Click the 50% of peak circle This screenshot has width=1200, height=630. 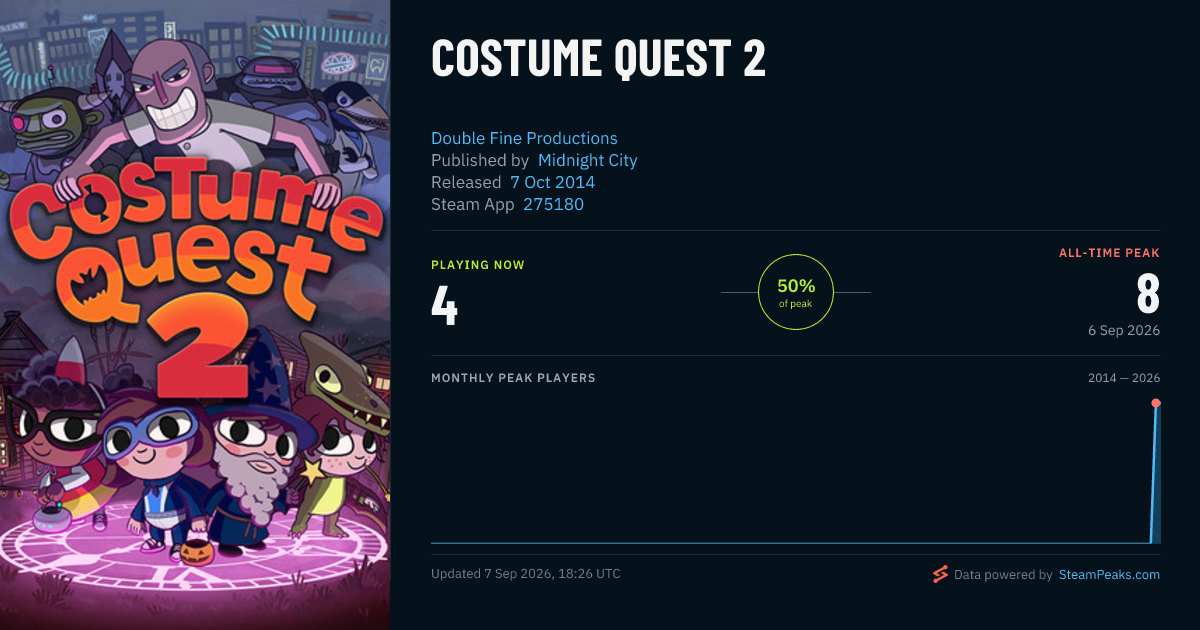(x=796, y=292)
